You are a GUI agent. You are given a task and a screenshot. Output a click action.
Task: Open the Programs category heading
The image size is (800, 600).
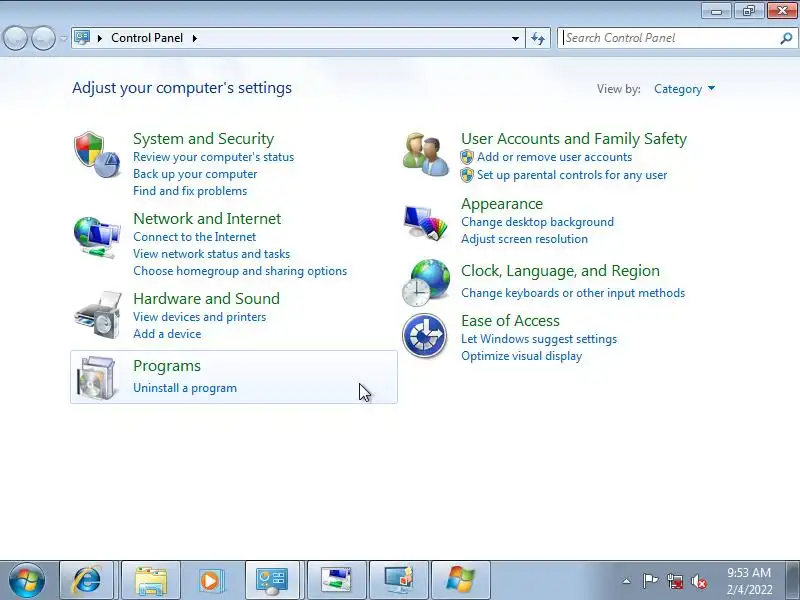click(167, 366)
